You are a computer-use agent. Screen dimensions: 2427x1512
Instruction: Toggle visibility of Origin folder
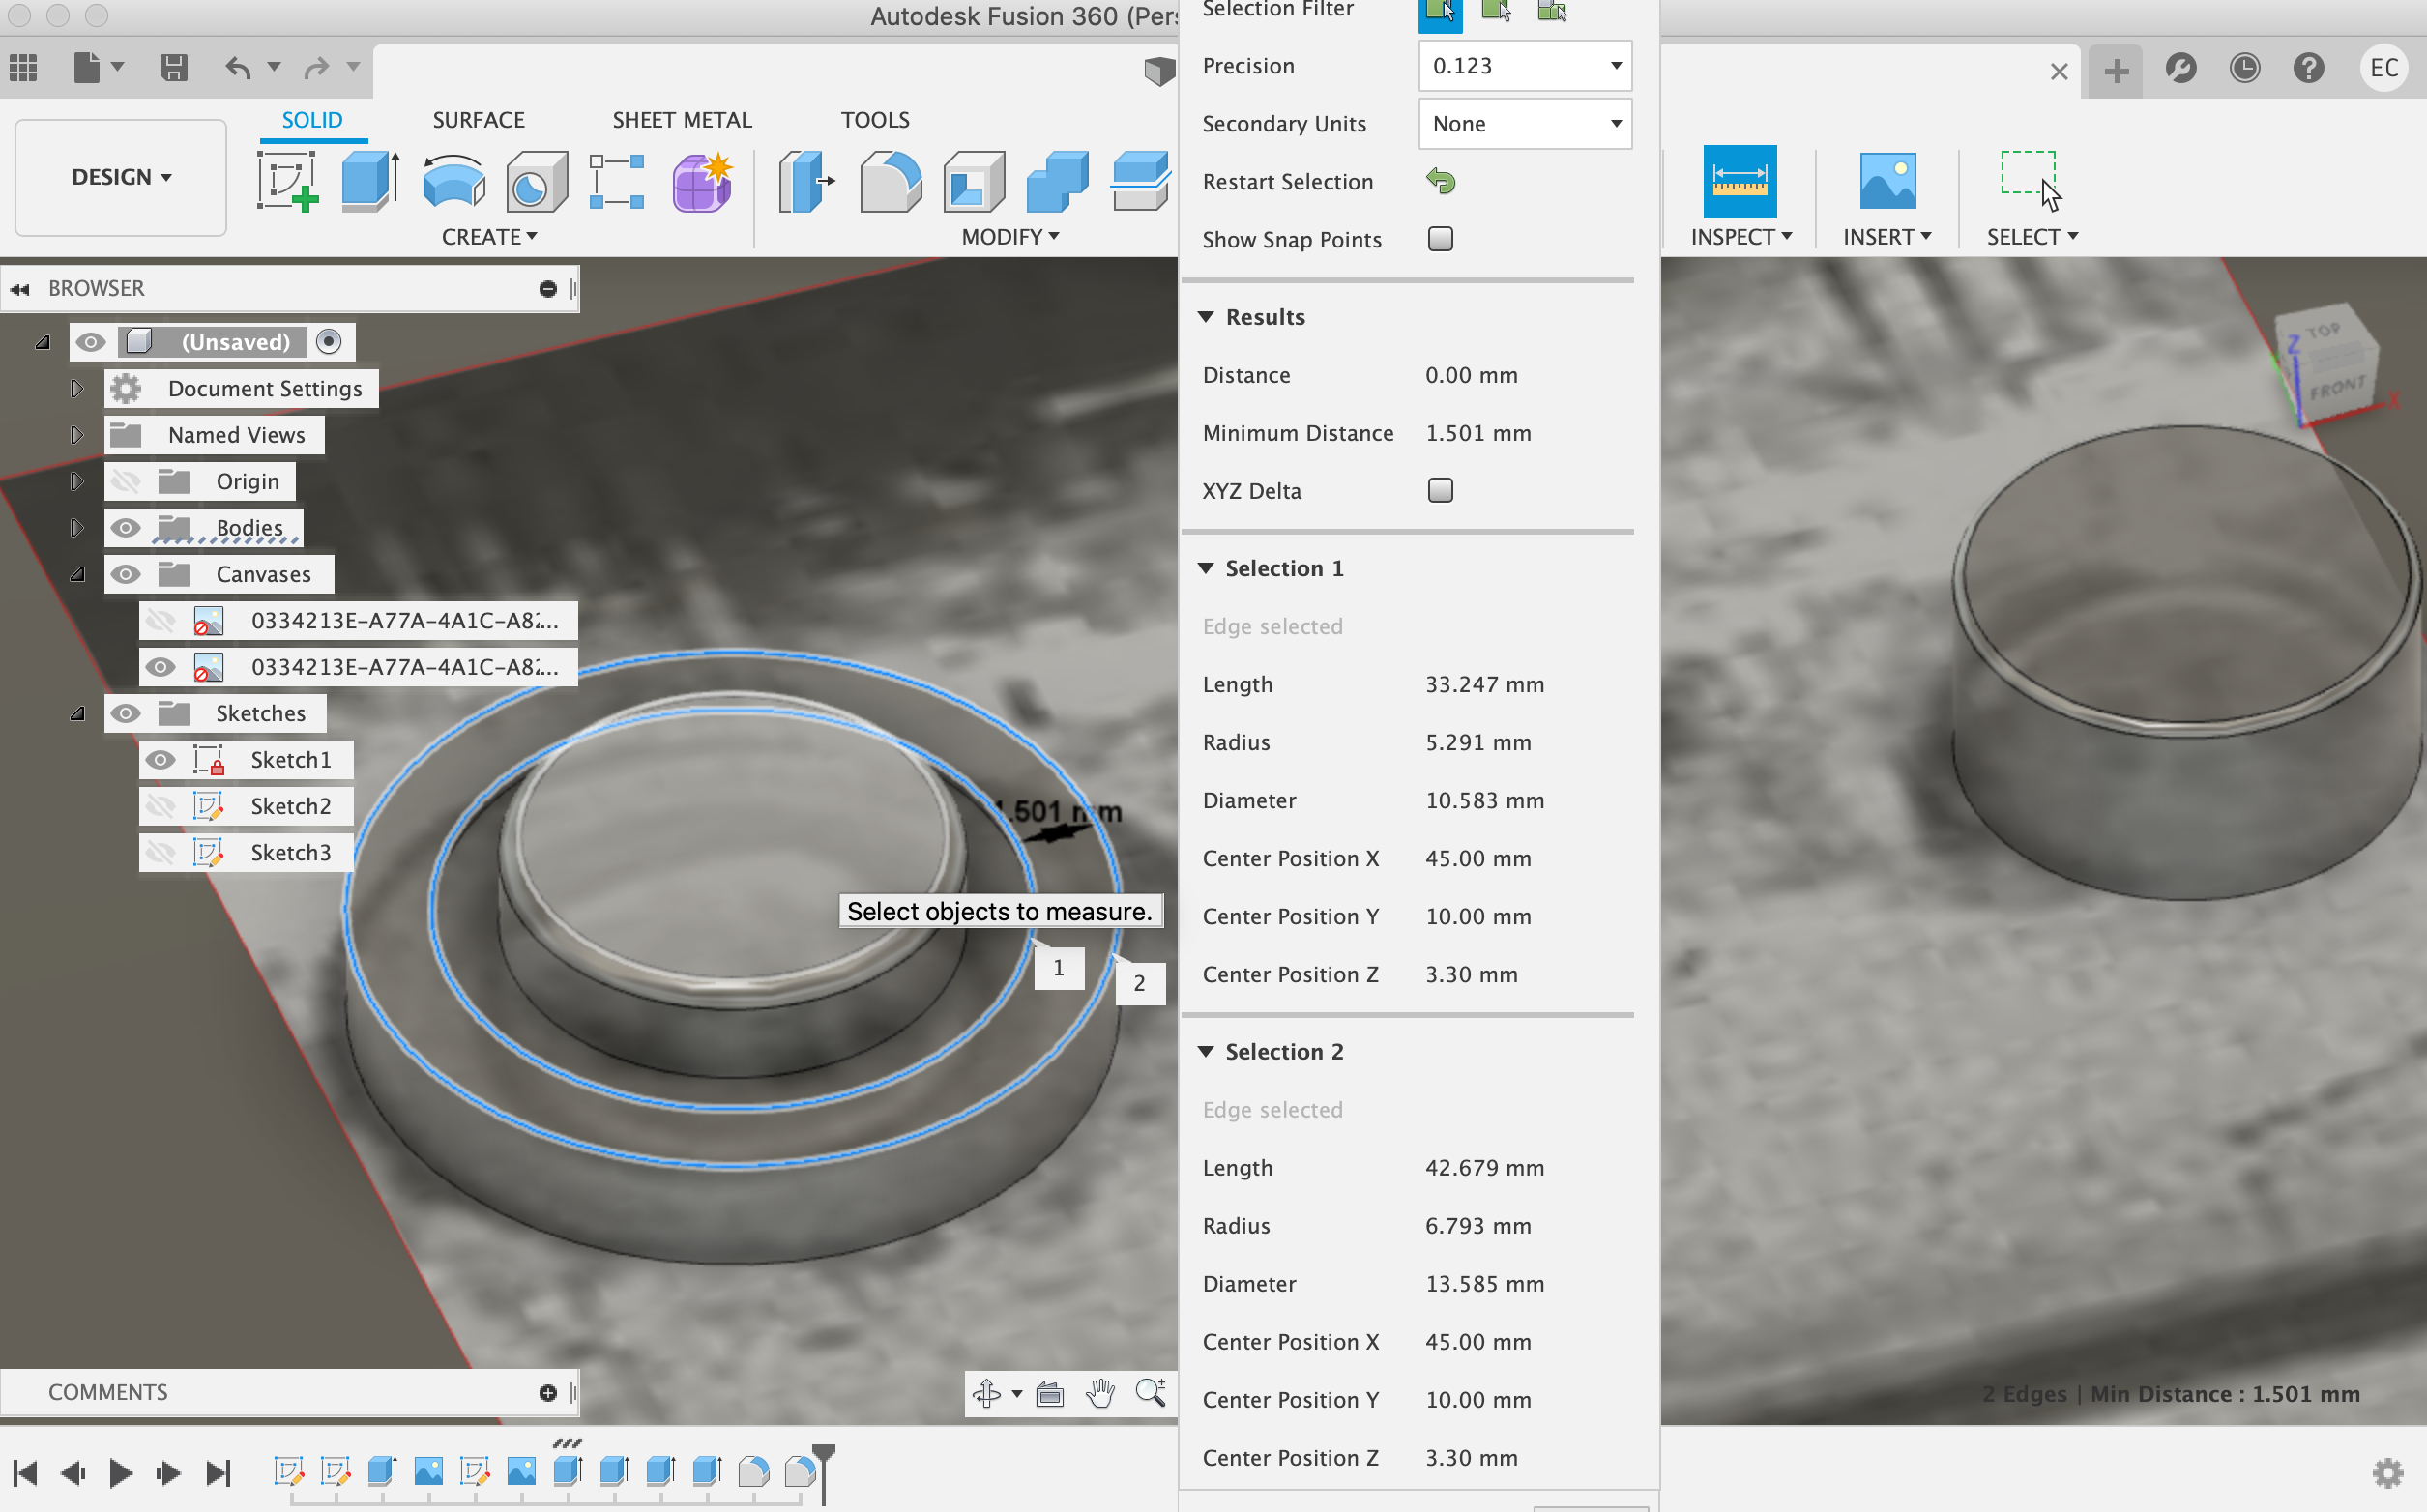[126, 481]
